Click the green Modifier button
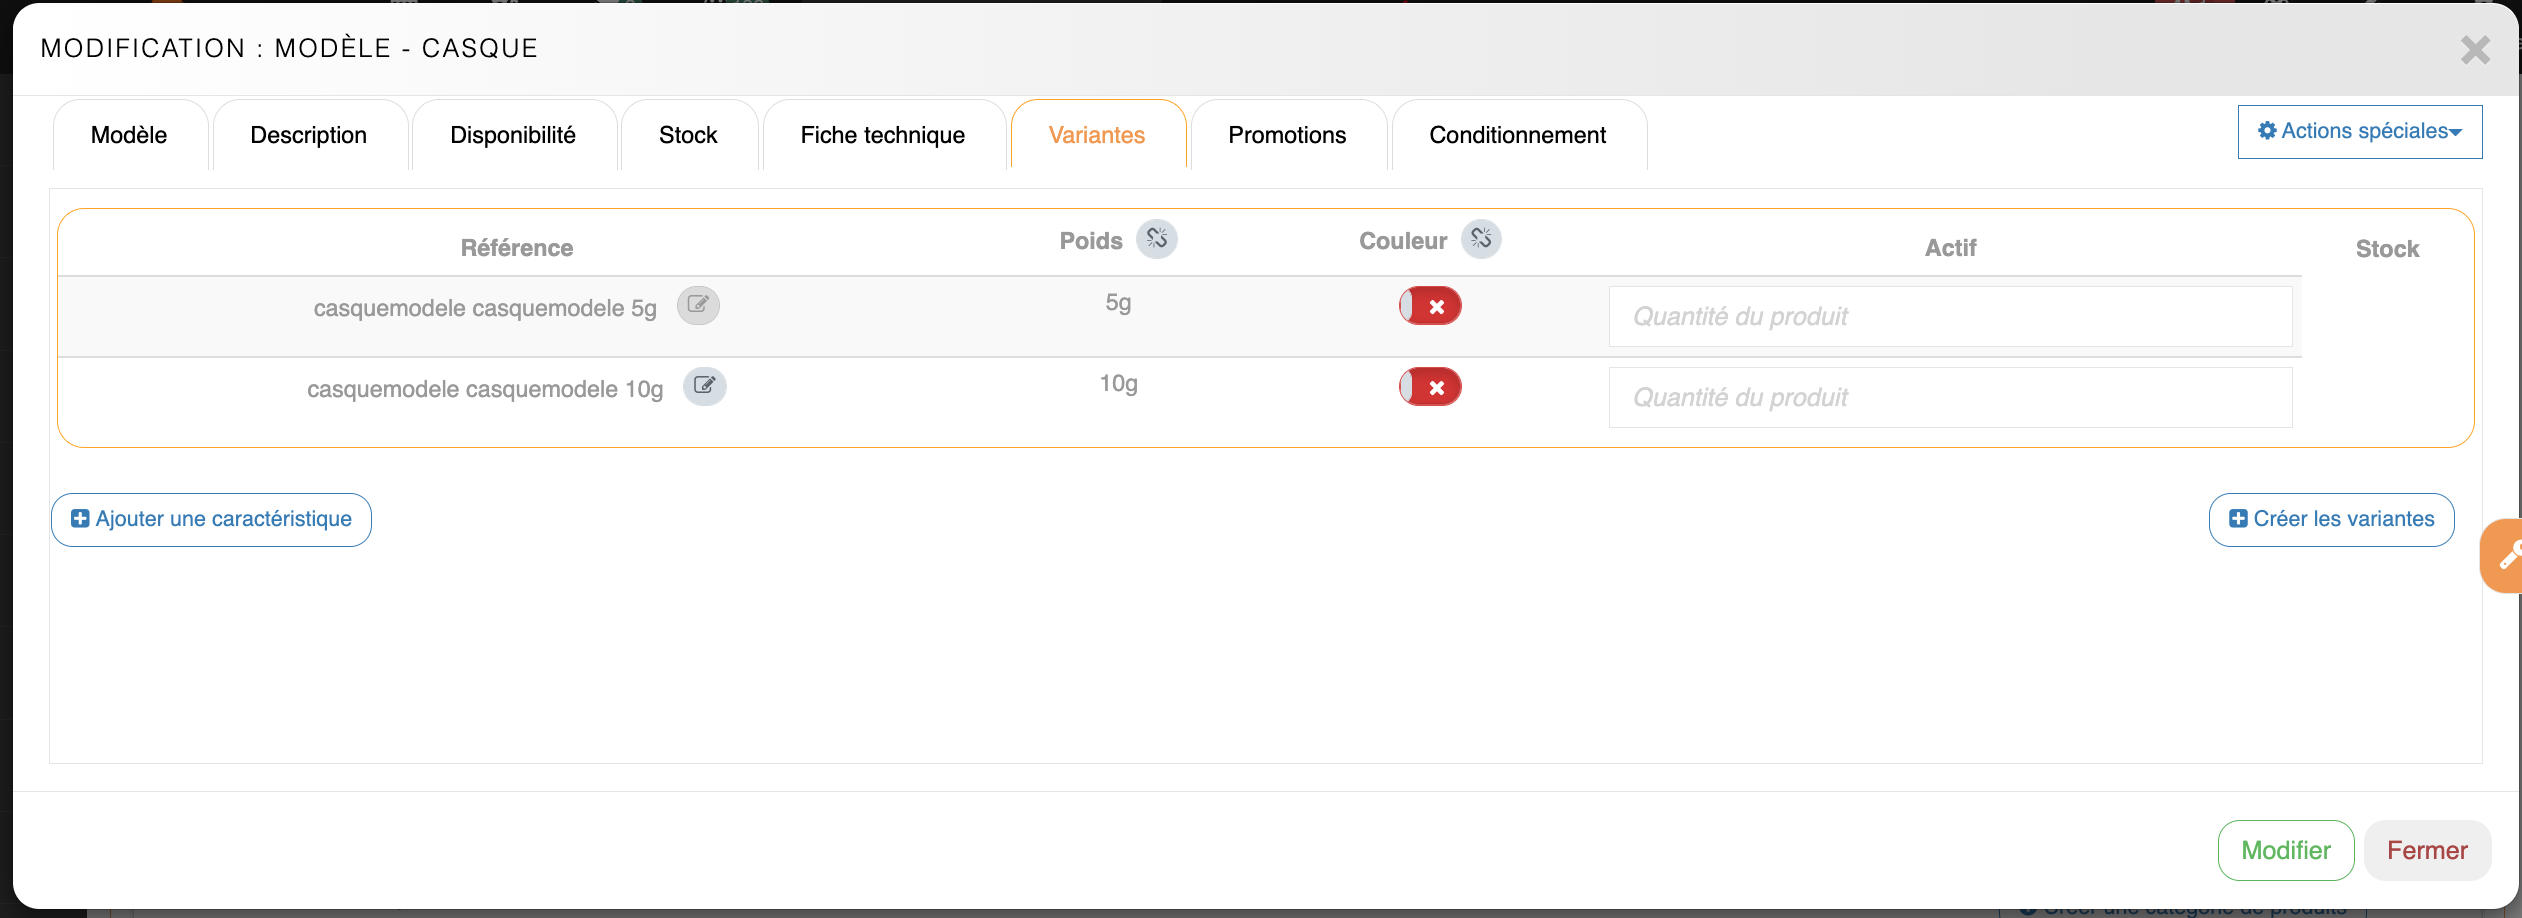Viewport: 2522px width, 918px height. click(2285, 850)
